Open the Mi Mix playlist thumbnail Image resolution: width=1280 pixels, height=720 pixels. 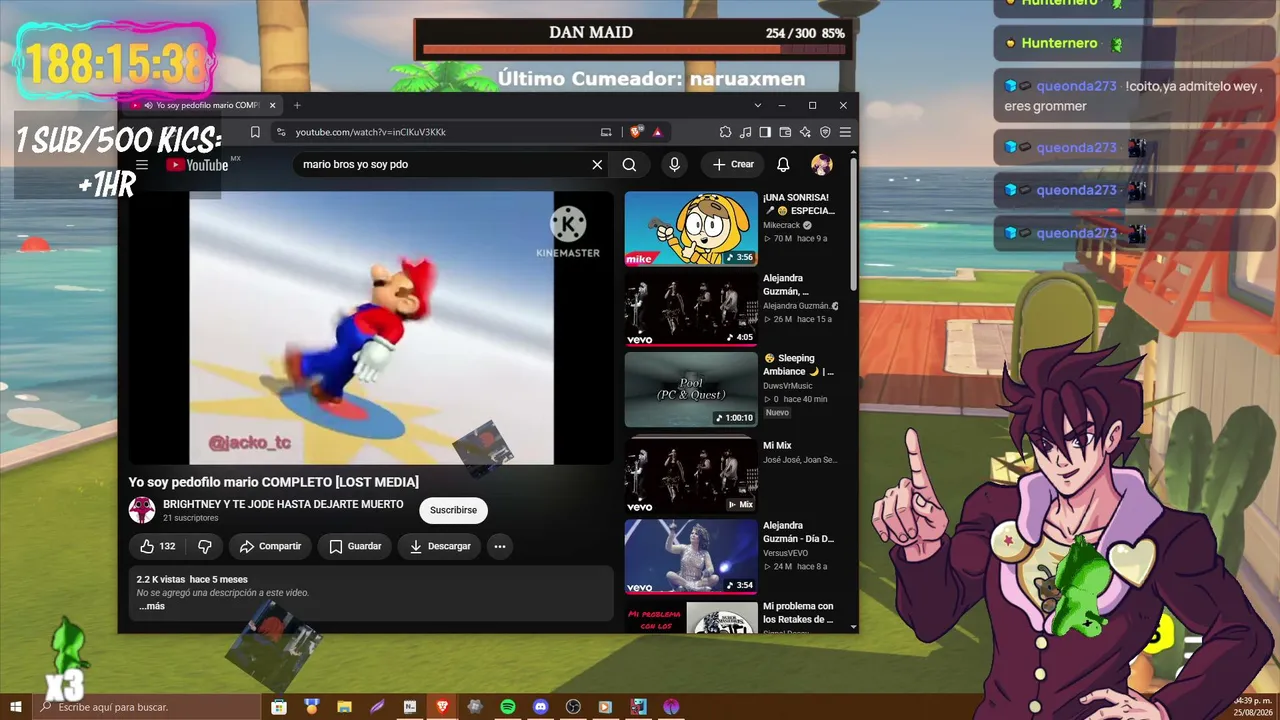pyautogui.click(x=691, y=476)
